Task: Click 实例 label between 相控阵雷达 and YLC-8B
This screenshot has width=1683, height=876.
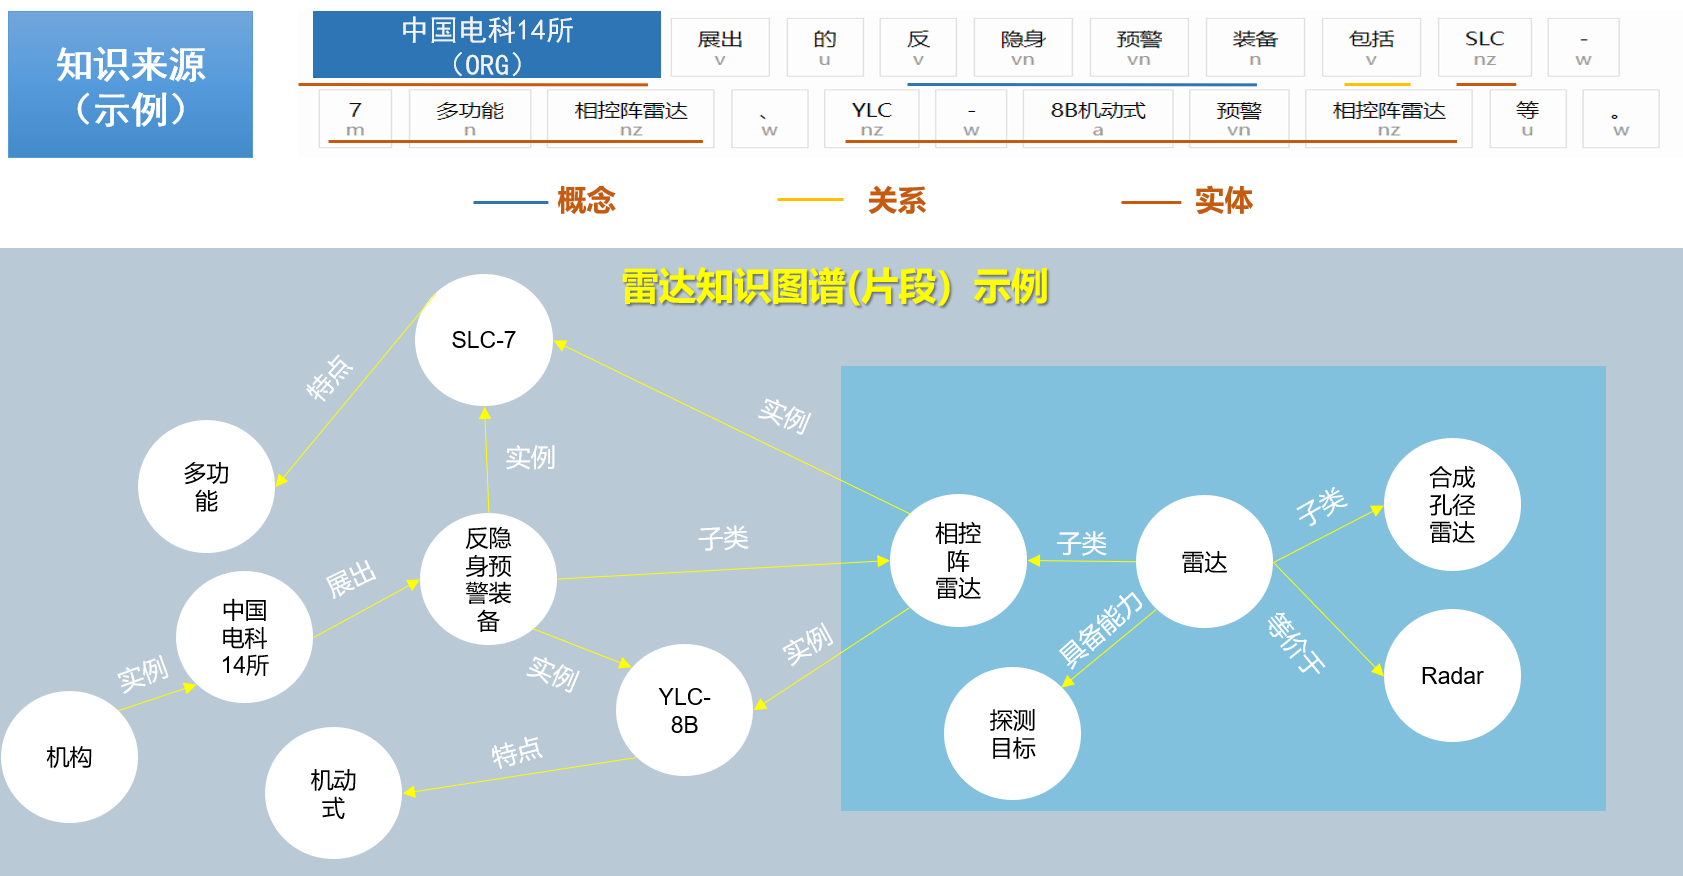Action: click(x=808, y=644)
